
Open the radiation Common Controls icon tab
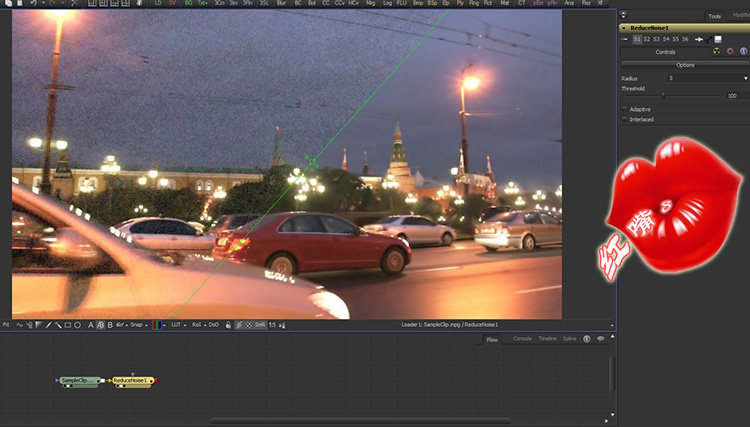coord(717,51)
